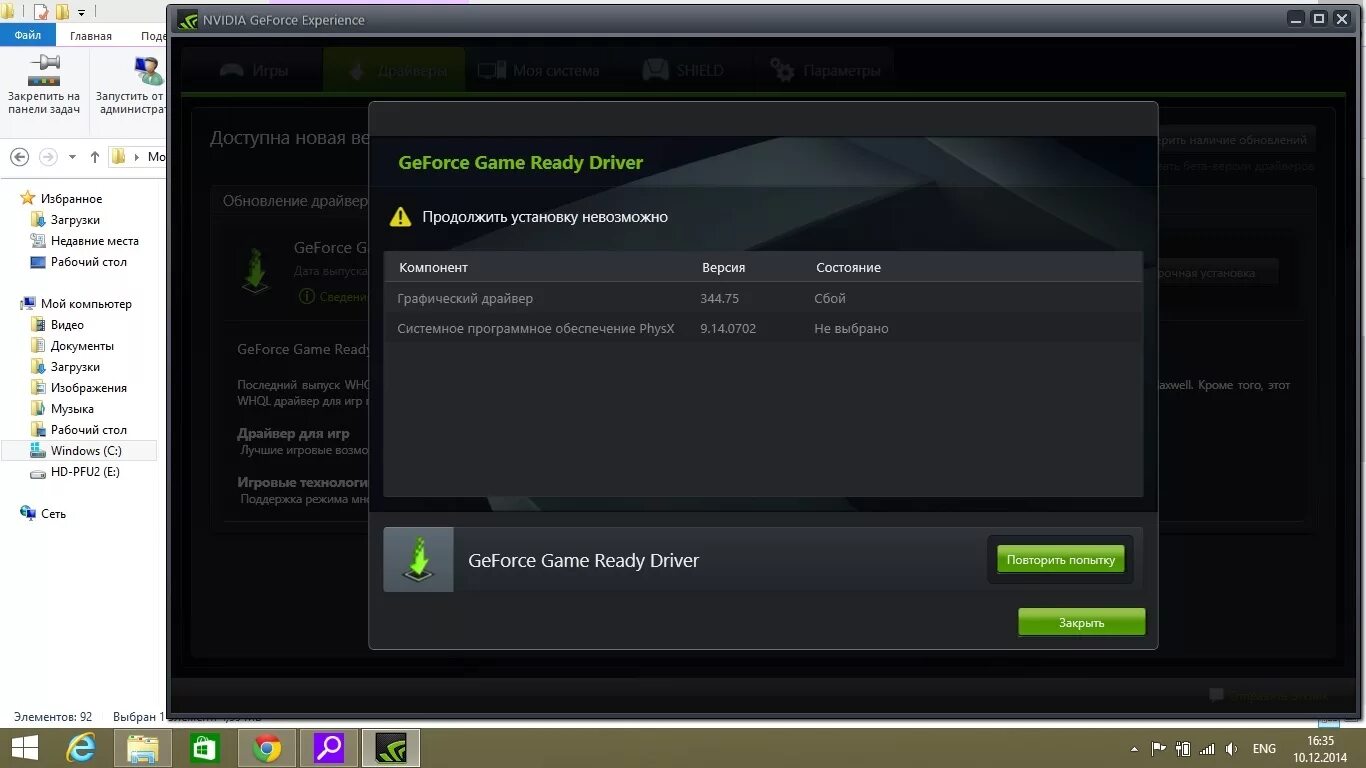Click the Не выбрано status cell
Viewport: 1366px width, 768px height.
(851, 328)
